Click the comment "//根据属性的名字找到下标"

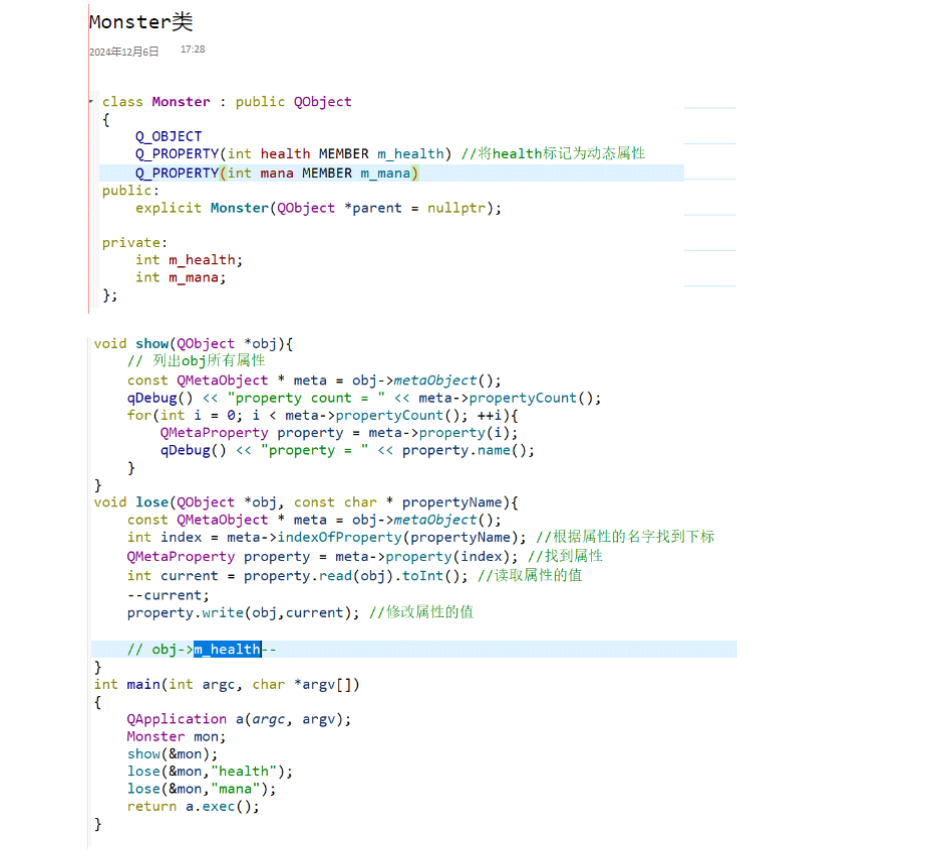click(x=625, y=536)
